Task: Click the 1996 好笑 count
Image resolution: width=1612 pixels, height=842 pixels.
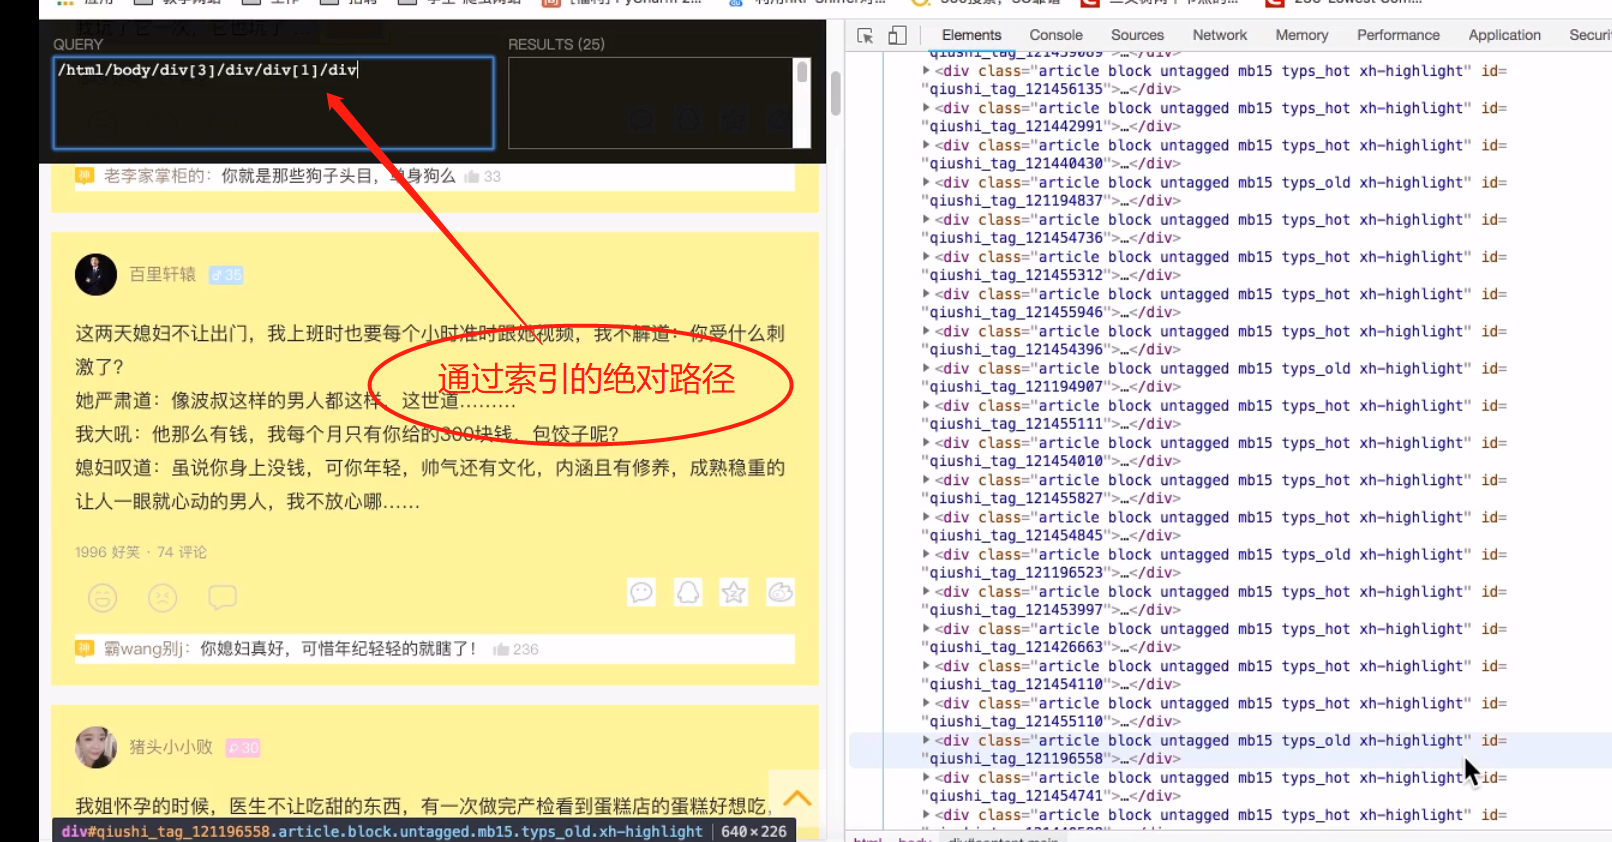Action: pyautogui.click(x=107, y=552)
